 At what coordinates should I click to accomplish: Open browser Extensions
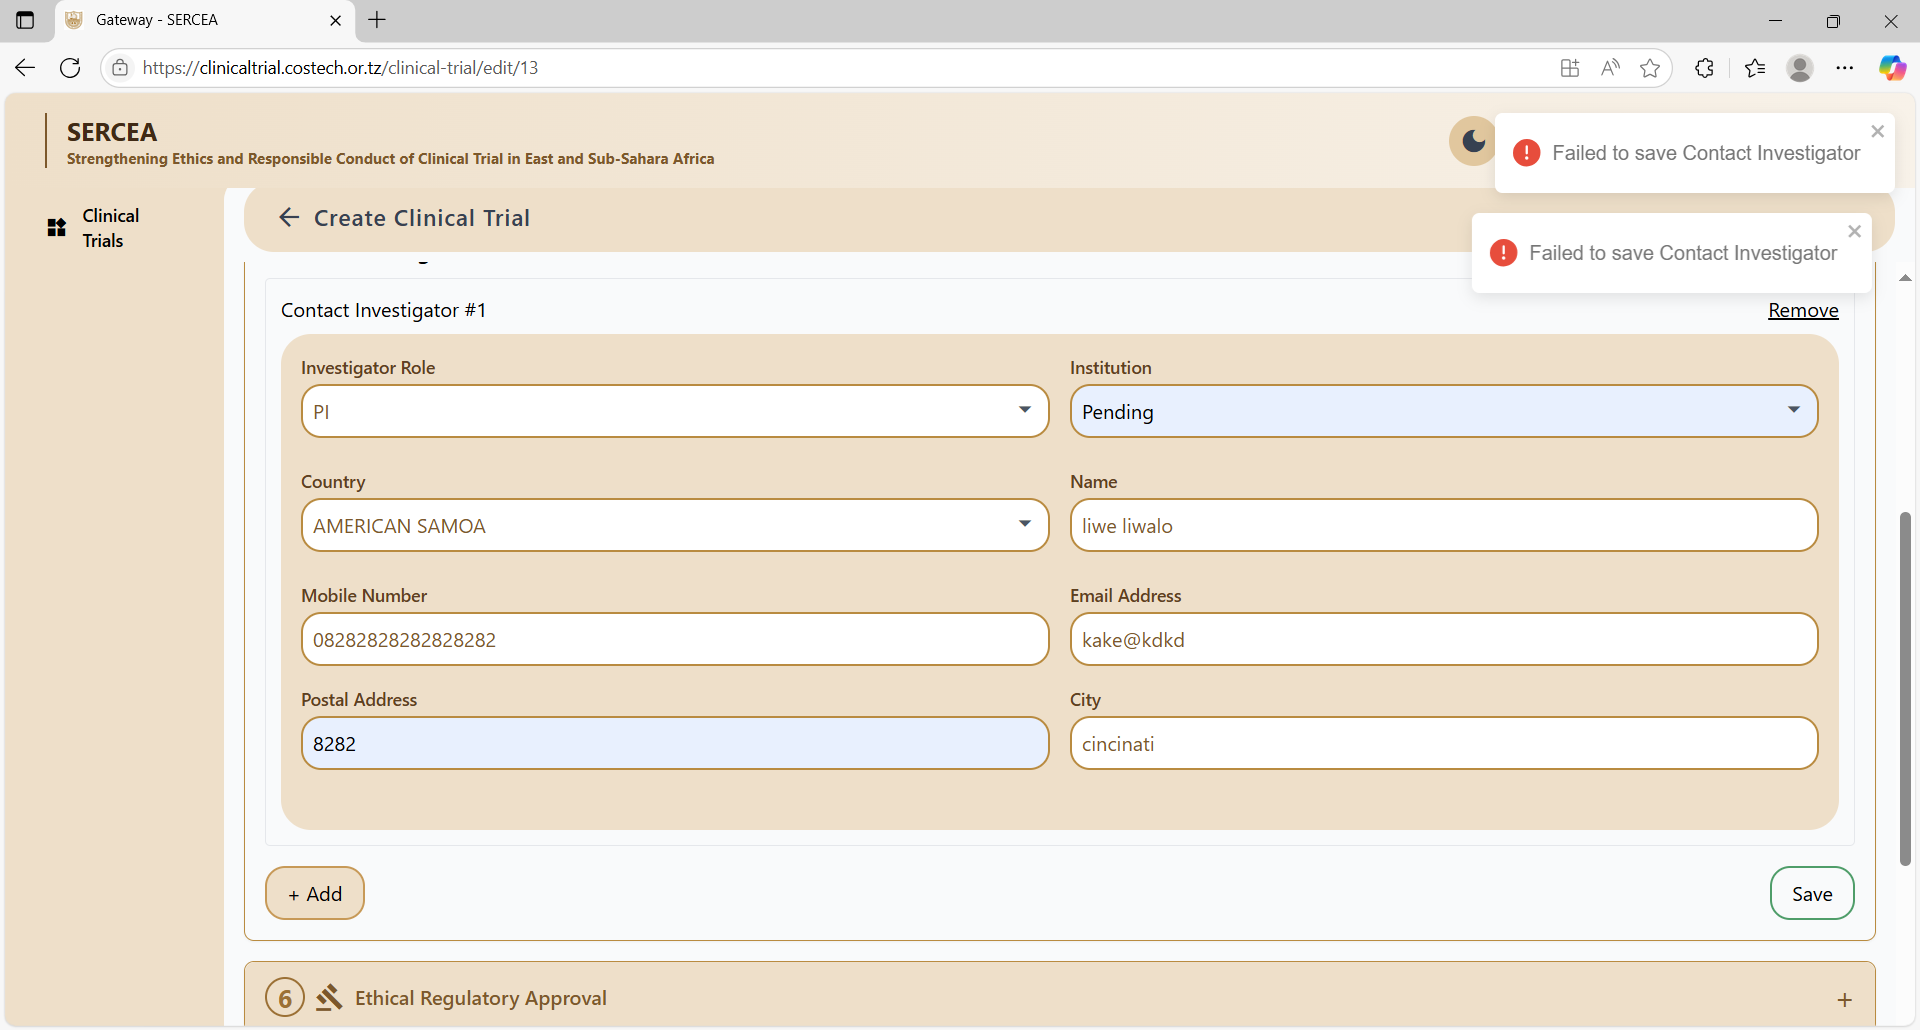1705,68
